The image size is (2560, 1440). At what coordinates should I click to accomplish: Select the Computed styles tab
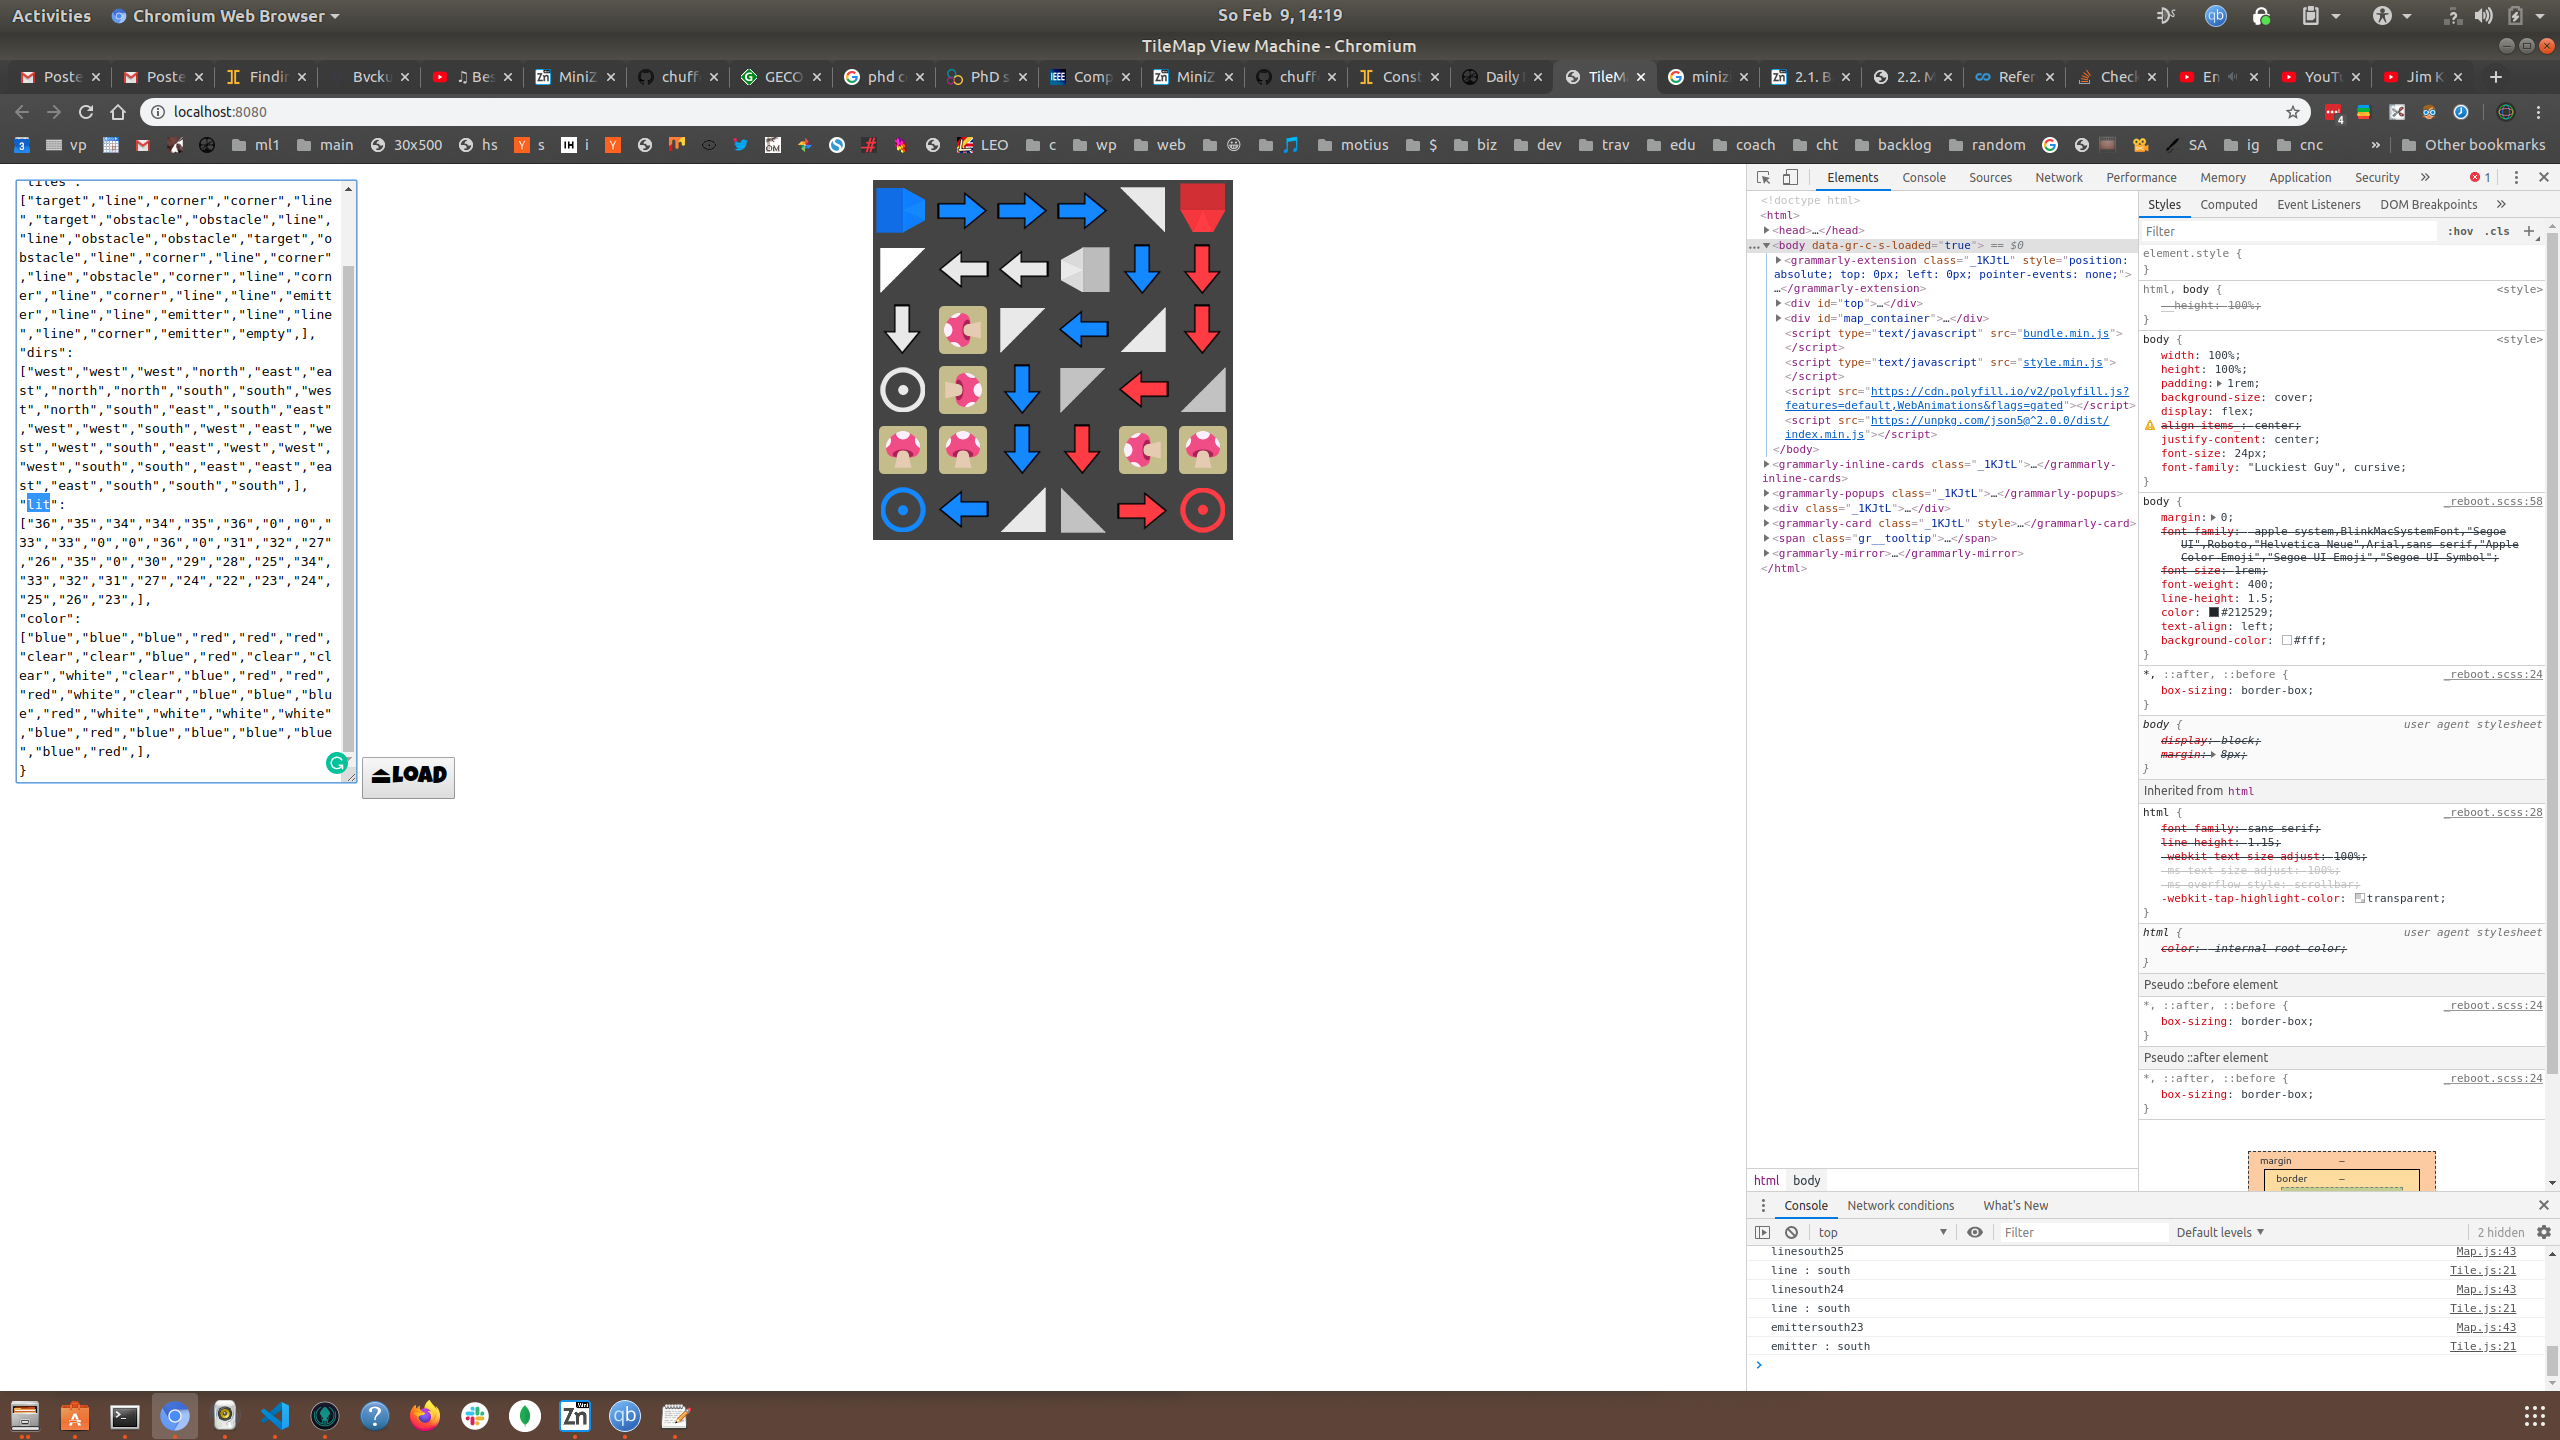[x=2228, y=204]
